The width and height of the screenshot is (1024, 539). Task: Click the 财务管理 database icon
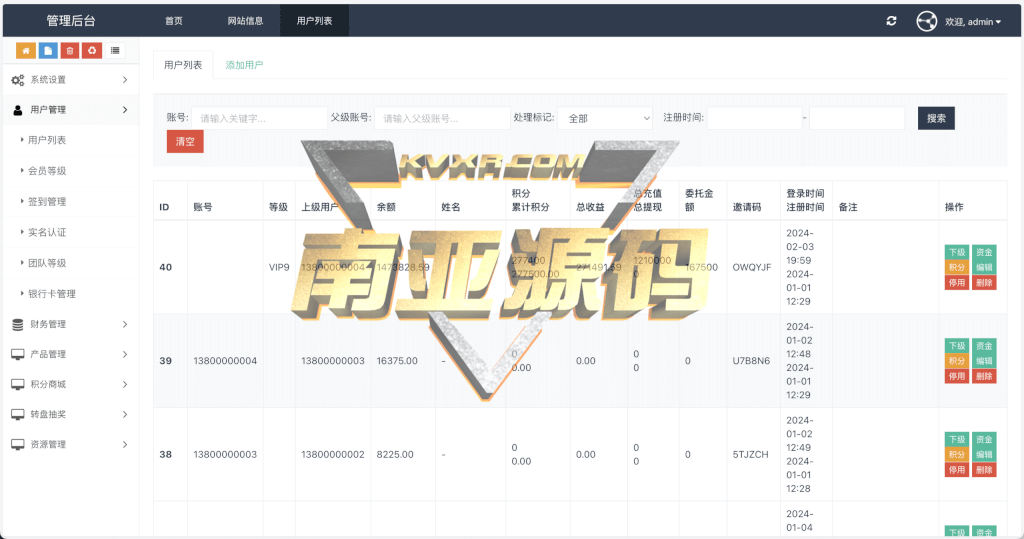[x=18, y=324]
